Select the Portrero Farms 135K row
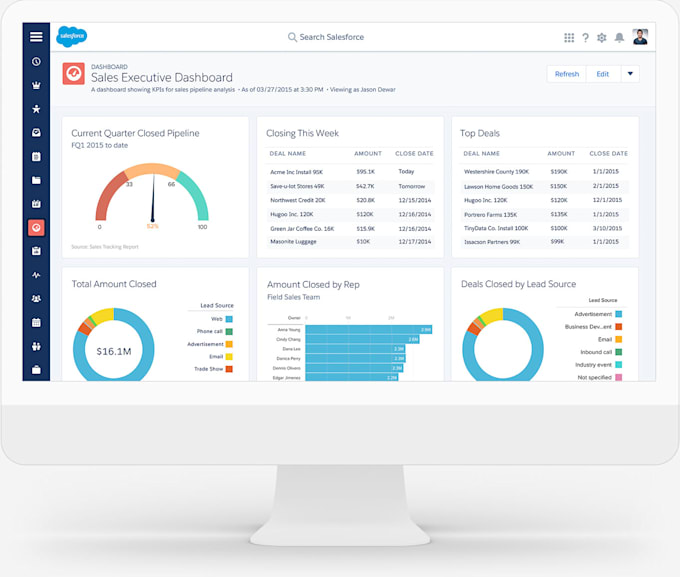This screenshot has width=680, height=577. (x=544, y=215)
